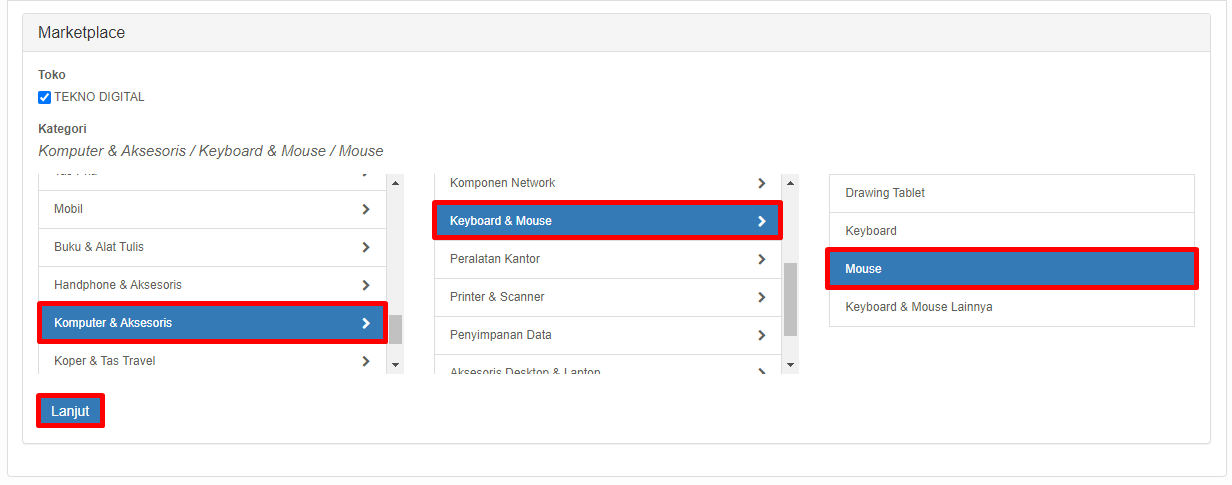The height and width of the screenshot is (485, 1232).
Task: Select Drawing Tablet from the last column
Action: pyautogui.click(x=1011, y=193)
